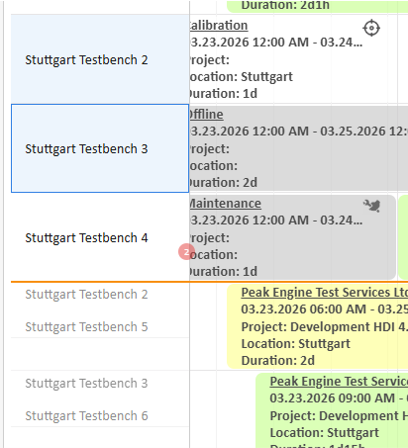The width and height of the screenshot is (408, 448).
Task: Open the Maintenance booking title
Action: (x=225, y=203)
